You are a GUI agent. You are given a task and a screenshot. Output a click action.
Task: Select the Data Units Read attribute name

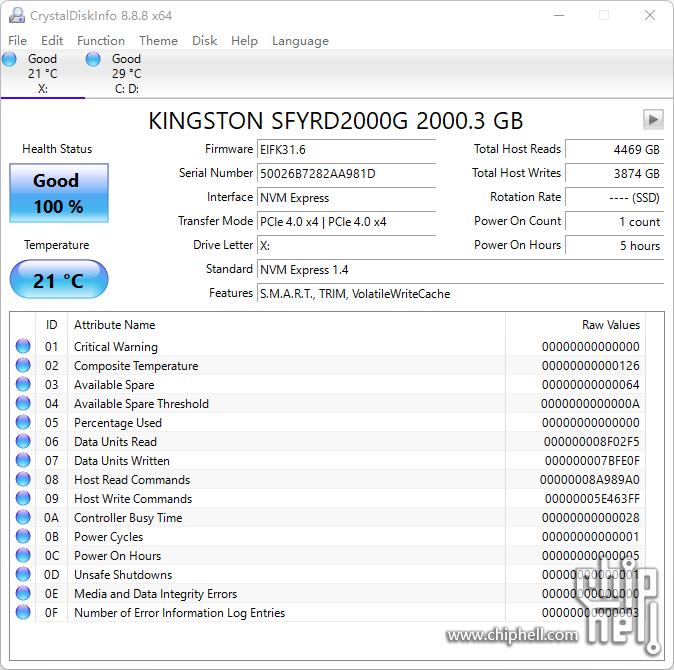115,442
